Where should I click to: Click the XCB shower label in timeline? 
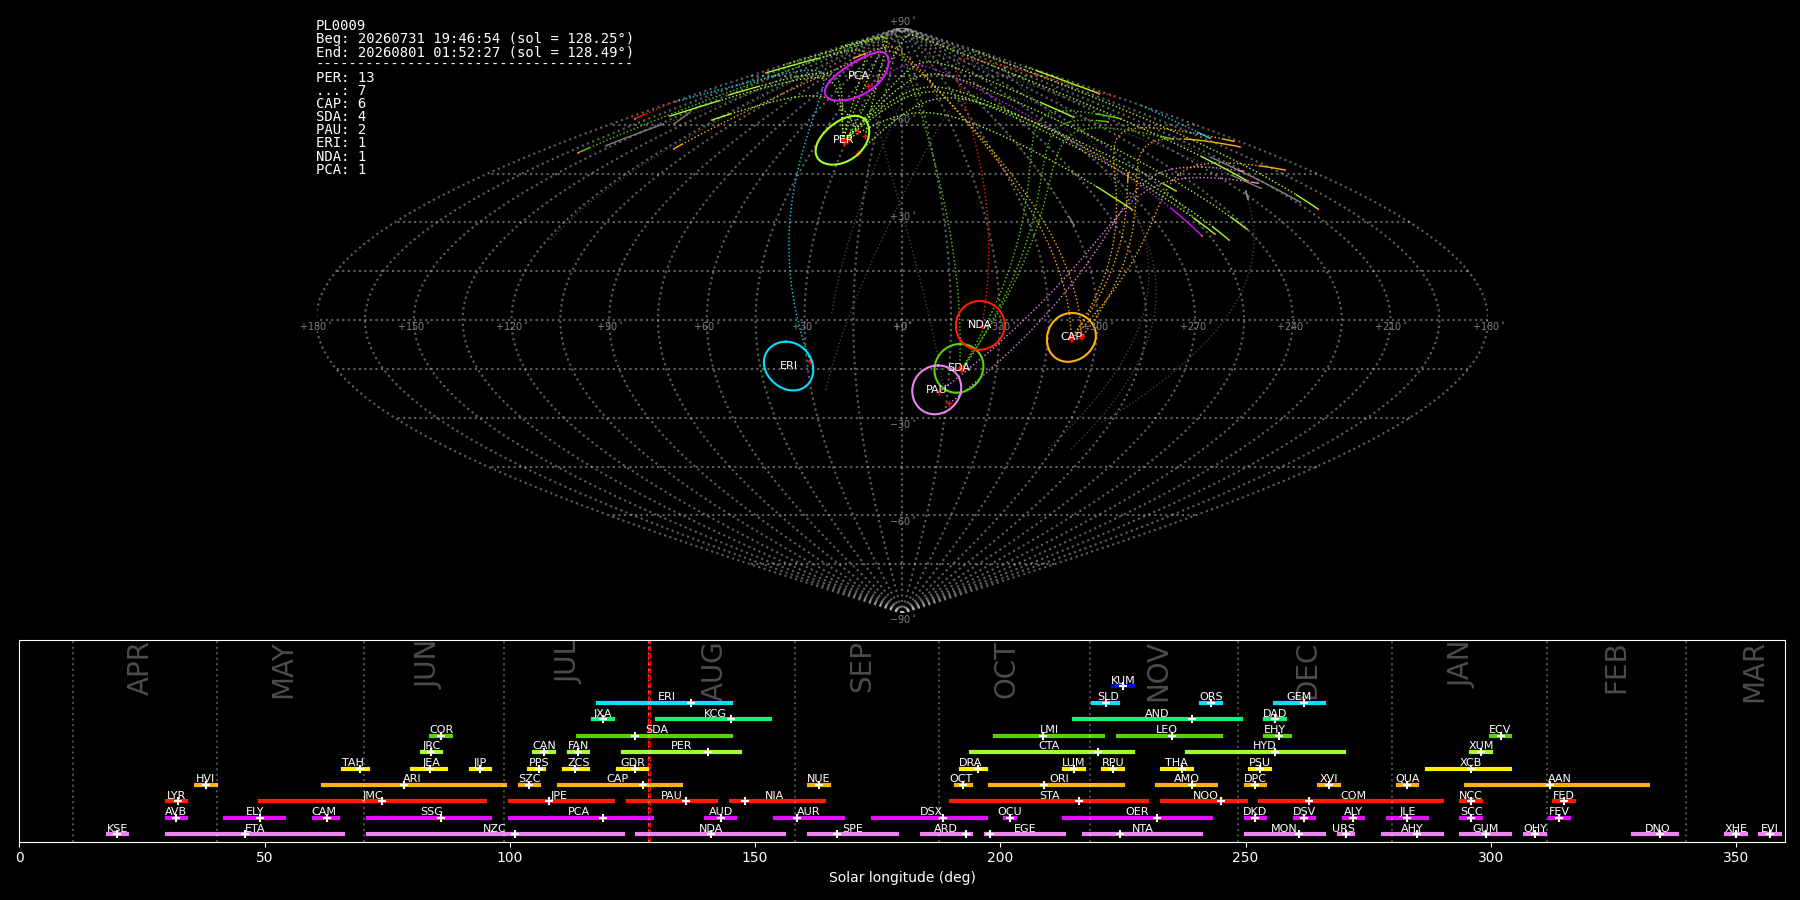click(x=1470, y=763)
